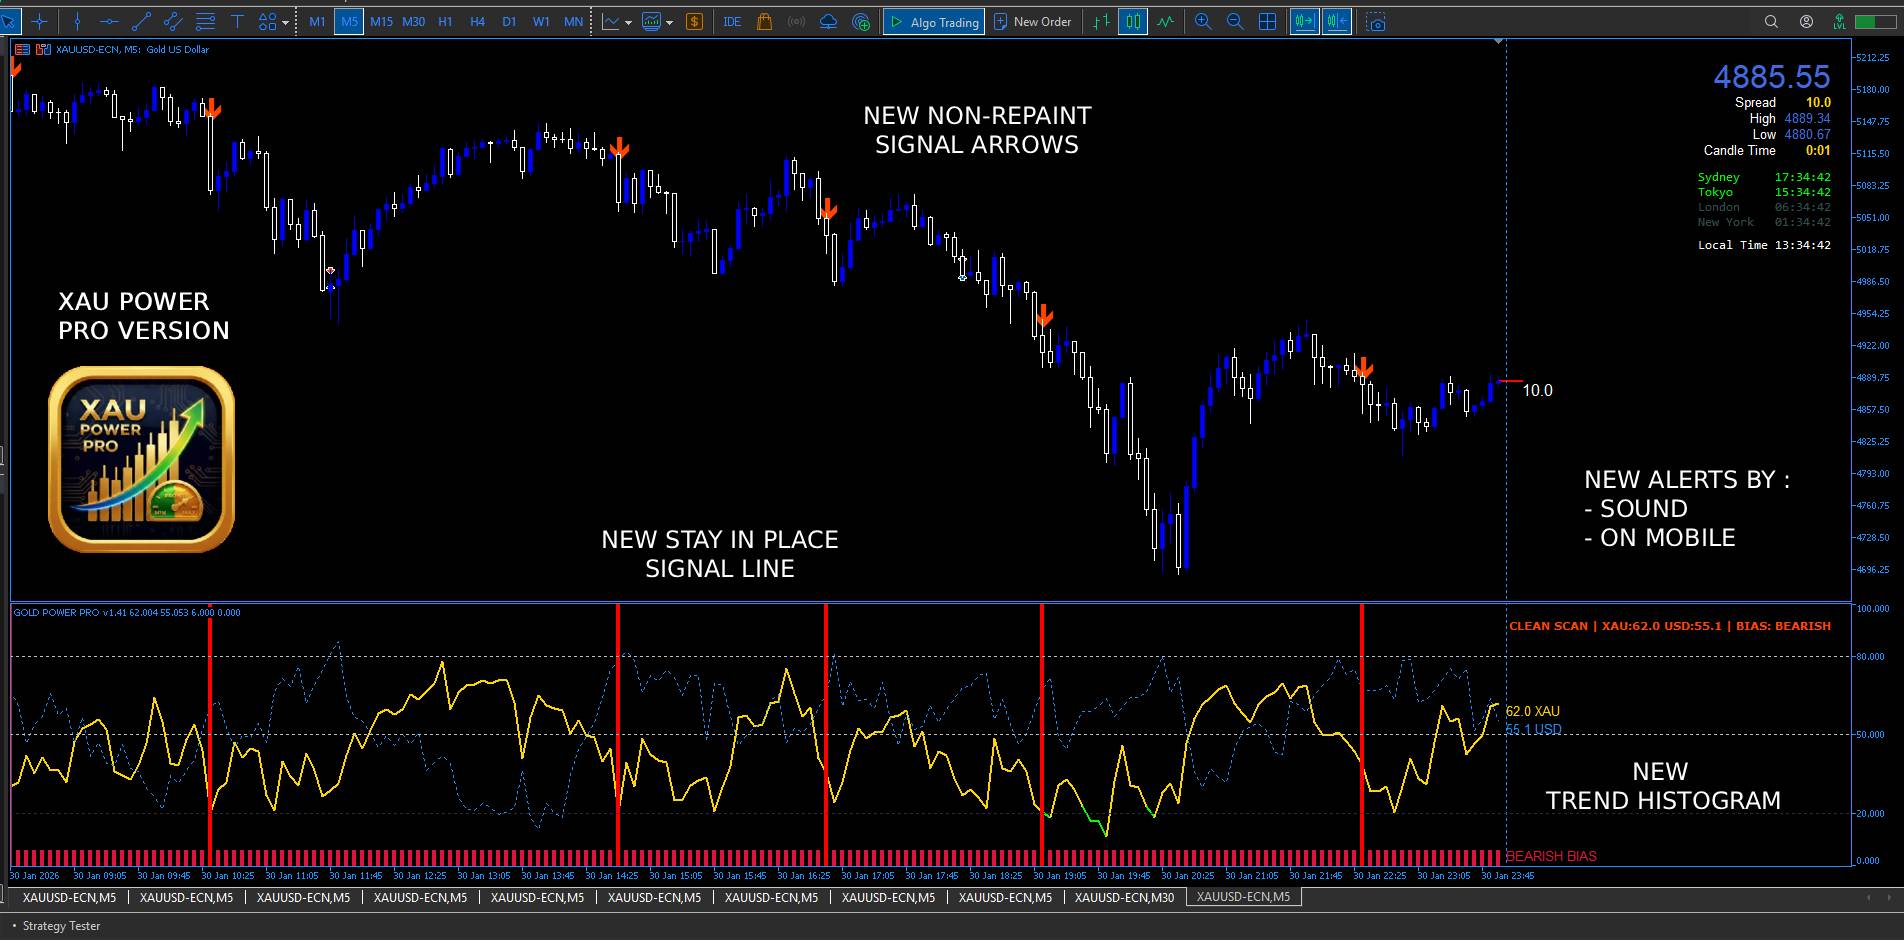Choose the text label tool
The image size is (1904, 940).
click(237, 21)
